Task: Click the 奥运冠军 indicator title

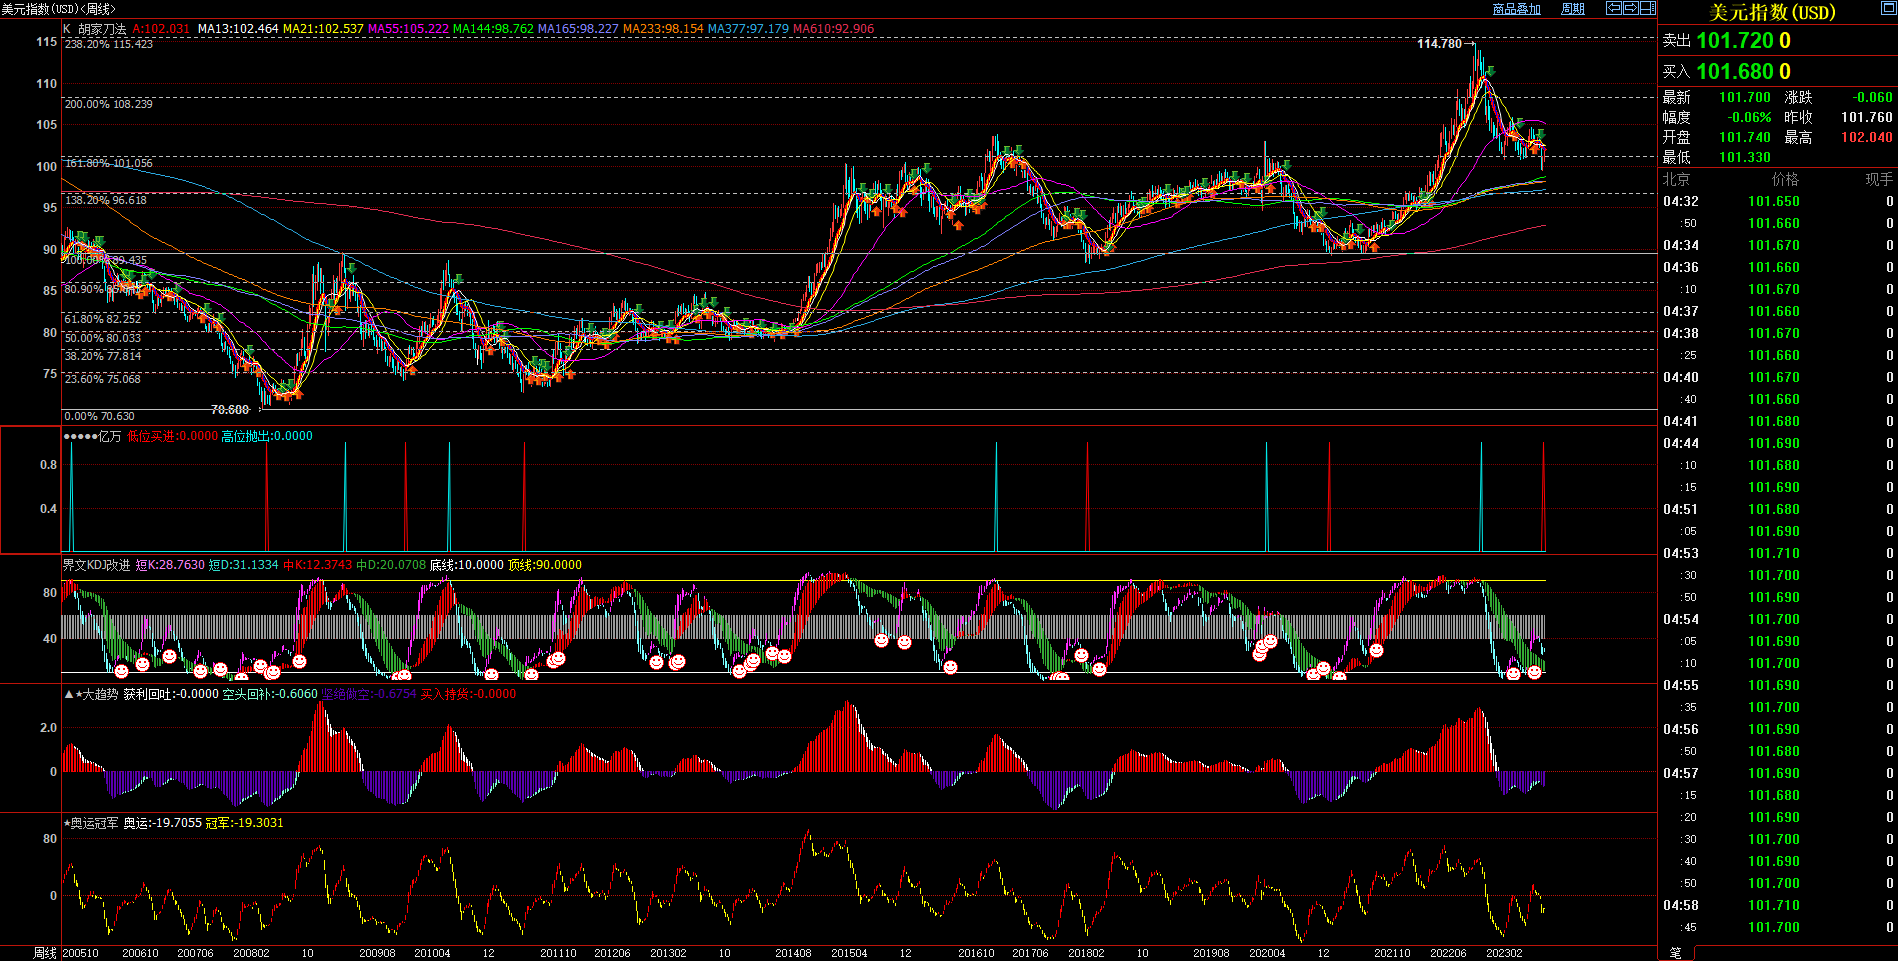Action: (94, 823)
